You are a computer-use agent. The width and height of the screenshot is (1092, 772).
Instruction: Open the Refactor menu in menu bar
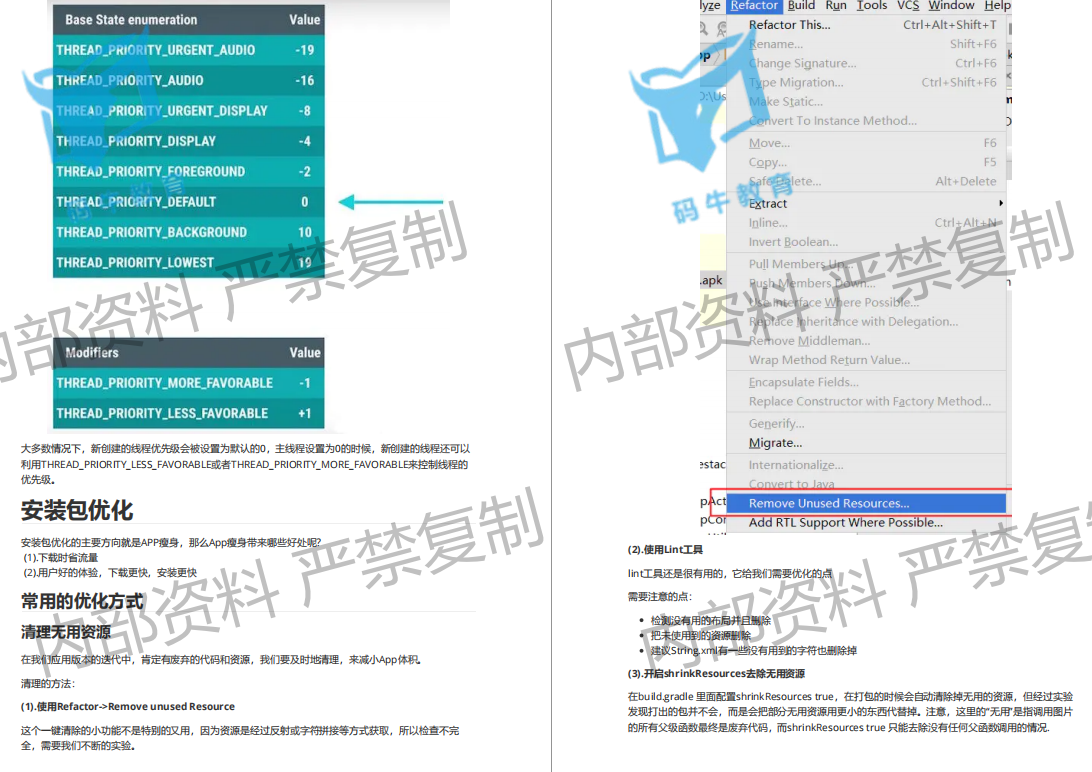[x=754, y=6]
